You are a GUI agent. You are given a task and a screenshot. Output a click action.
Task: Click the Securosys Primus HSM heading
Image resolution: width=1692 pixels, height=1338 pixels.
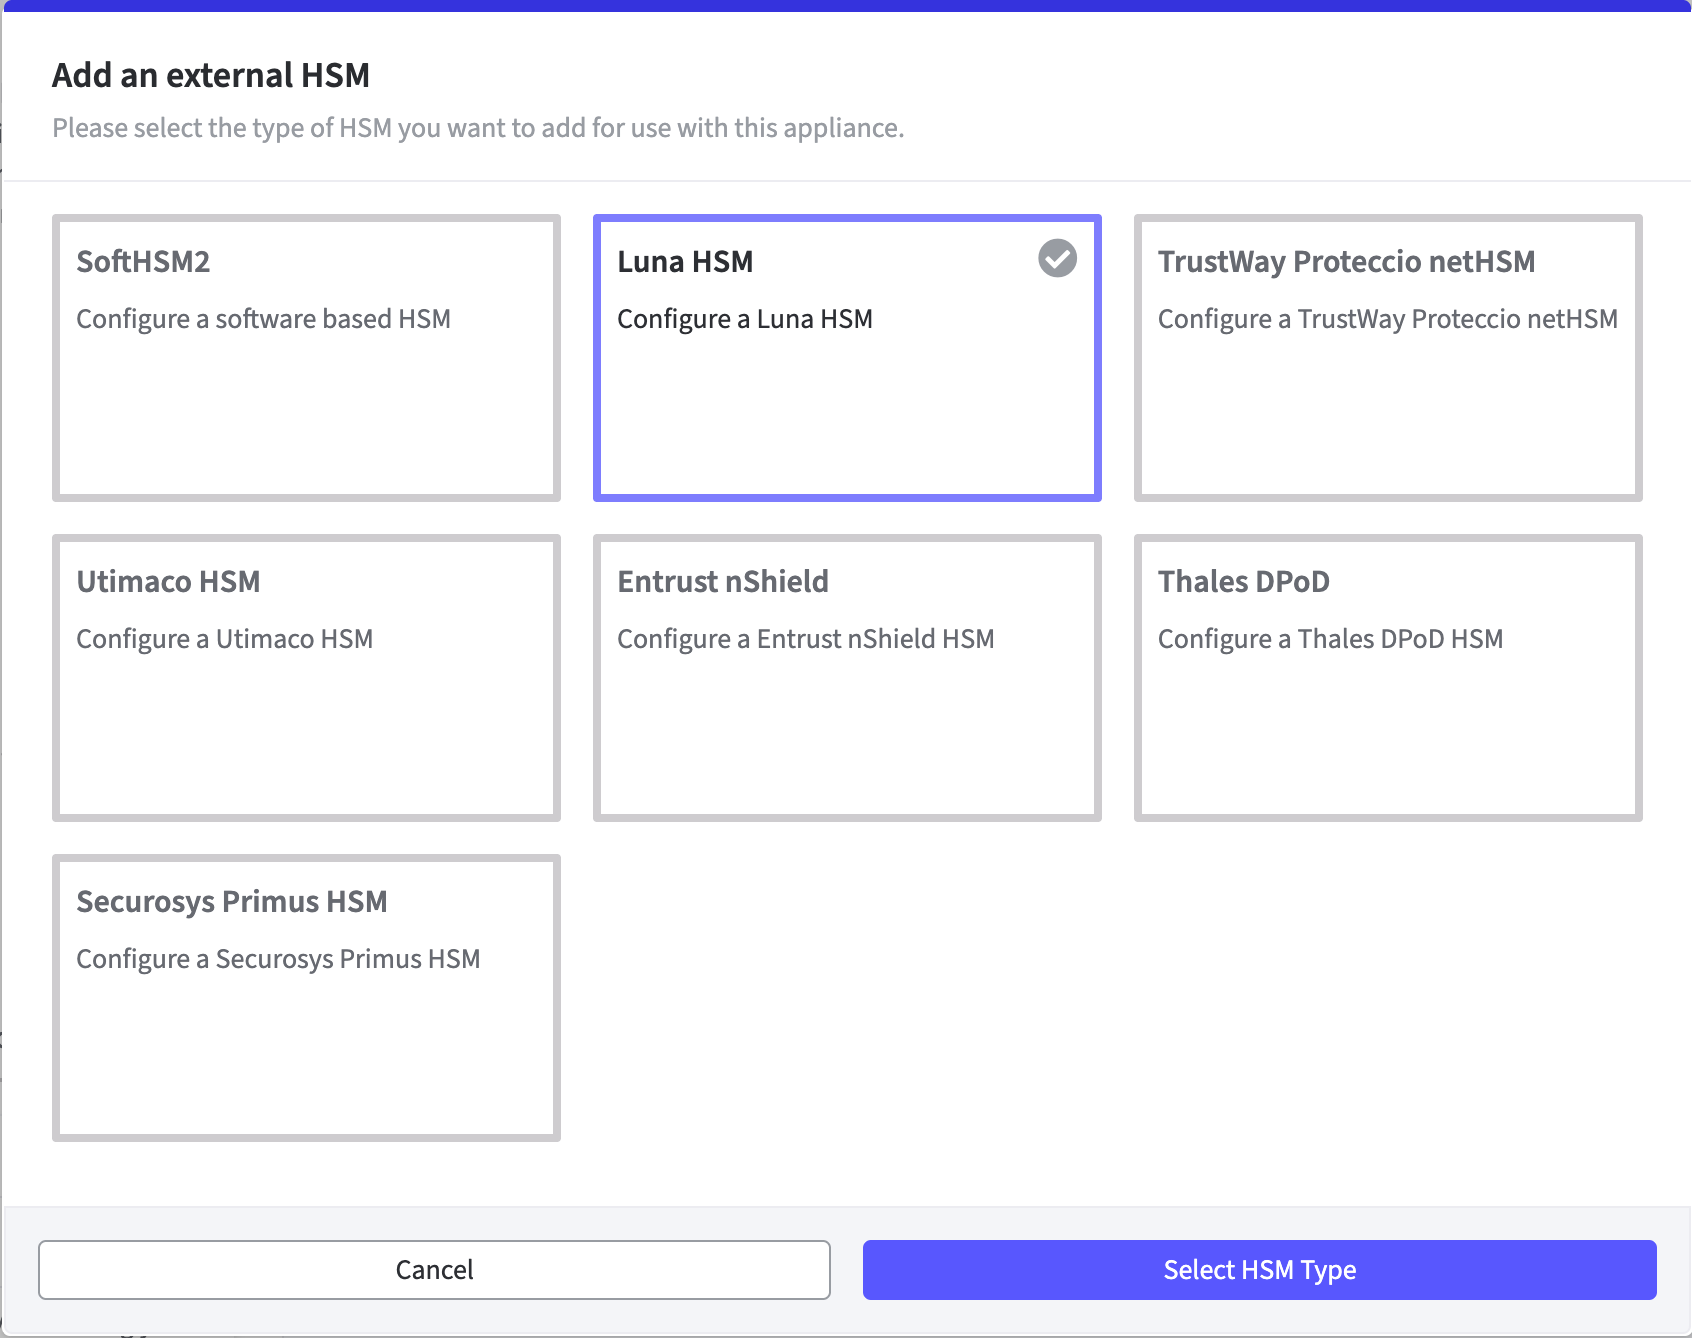pos(233,901)
